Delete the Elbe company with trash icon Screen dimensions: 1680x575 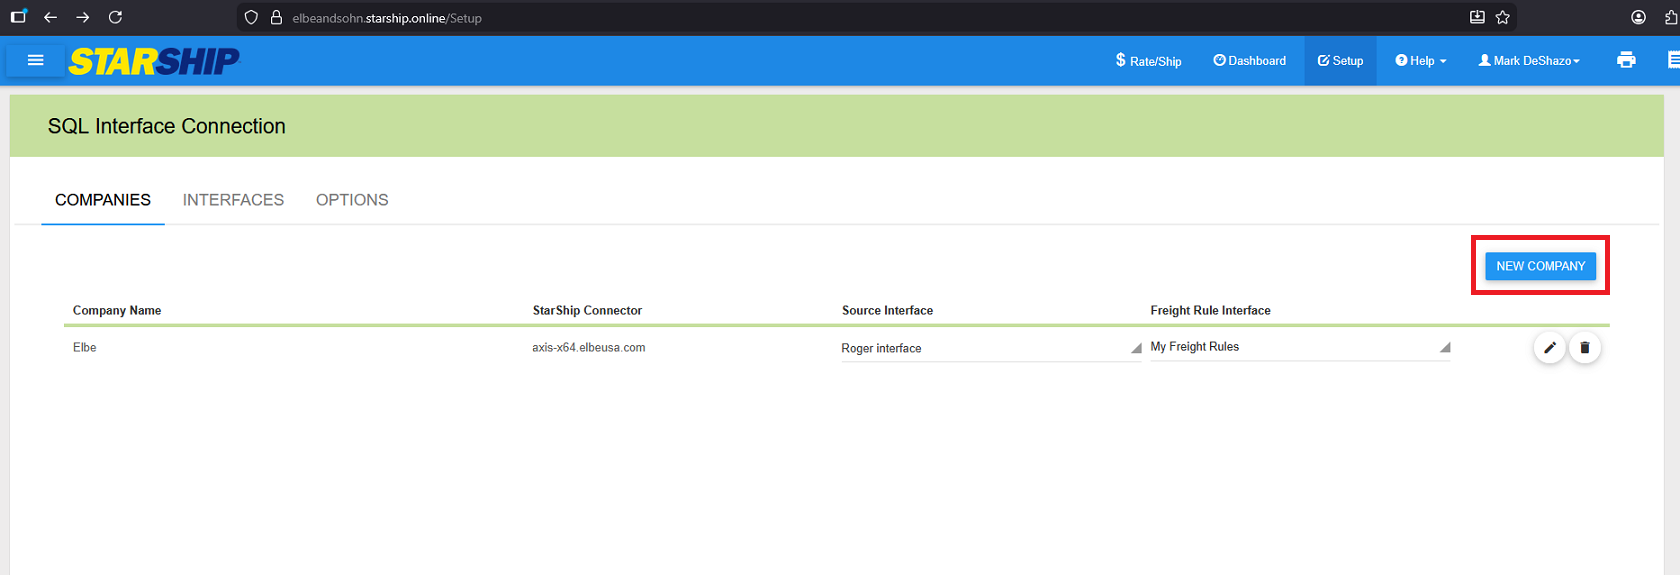1584,348
